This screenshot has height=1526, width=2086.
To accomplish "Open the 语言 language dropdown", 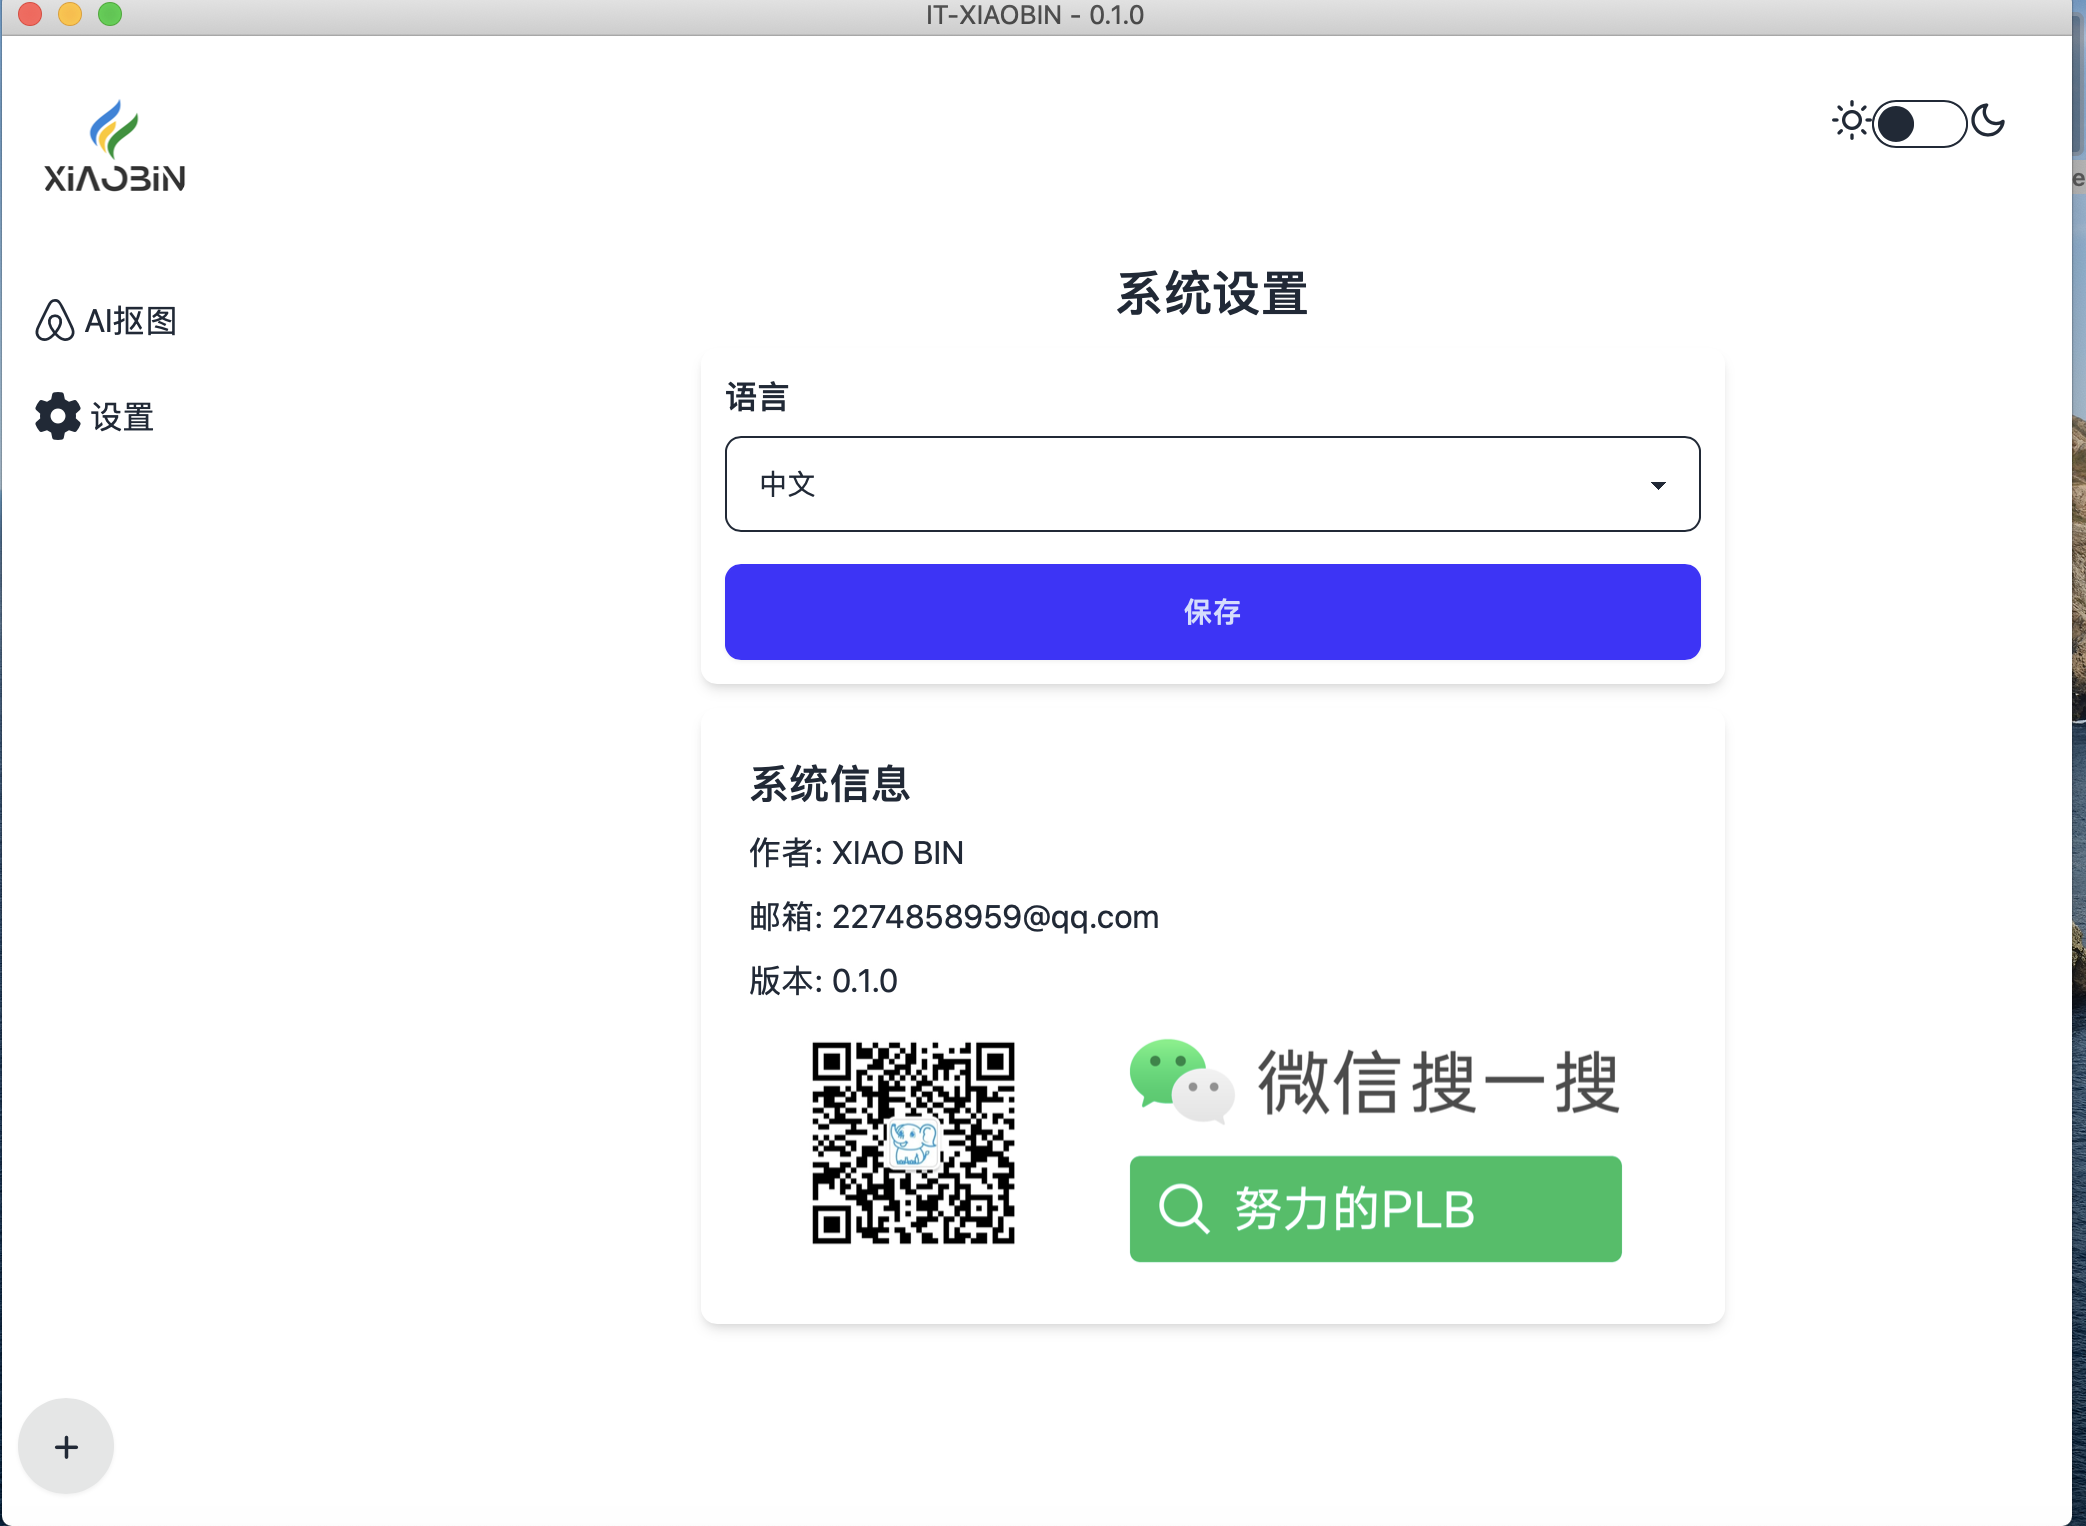I will [x=1211, y=484].
